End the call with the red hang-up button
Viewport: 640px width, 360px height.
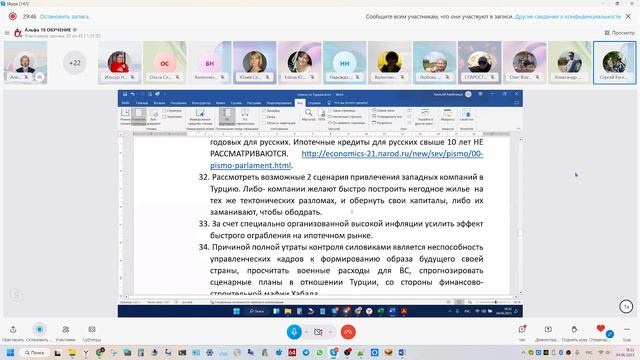[x=348, y=332]
